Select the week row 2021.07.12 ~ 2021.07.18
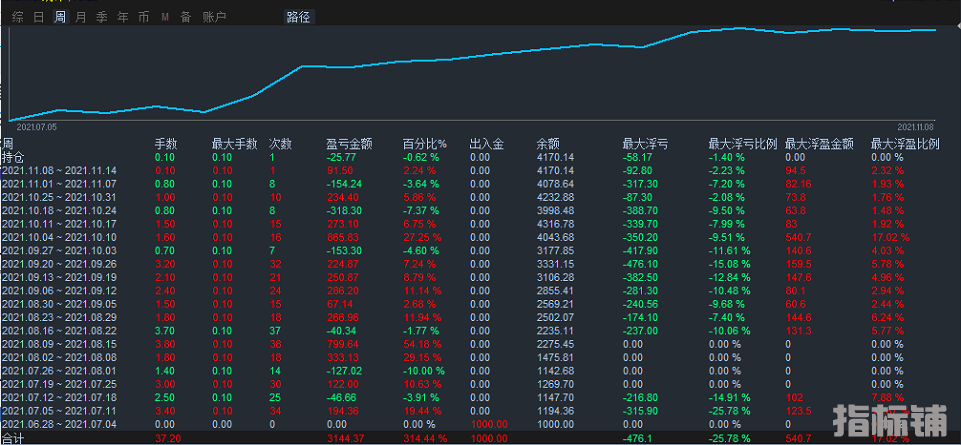Viewport: 961px width, 445px height. tap(59, 397)
